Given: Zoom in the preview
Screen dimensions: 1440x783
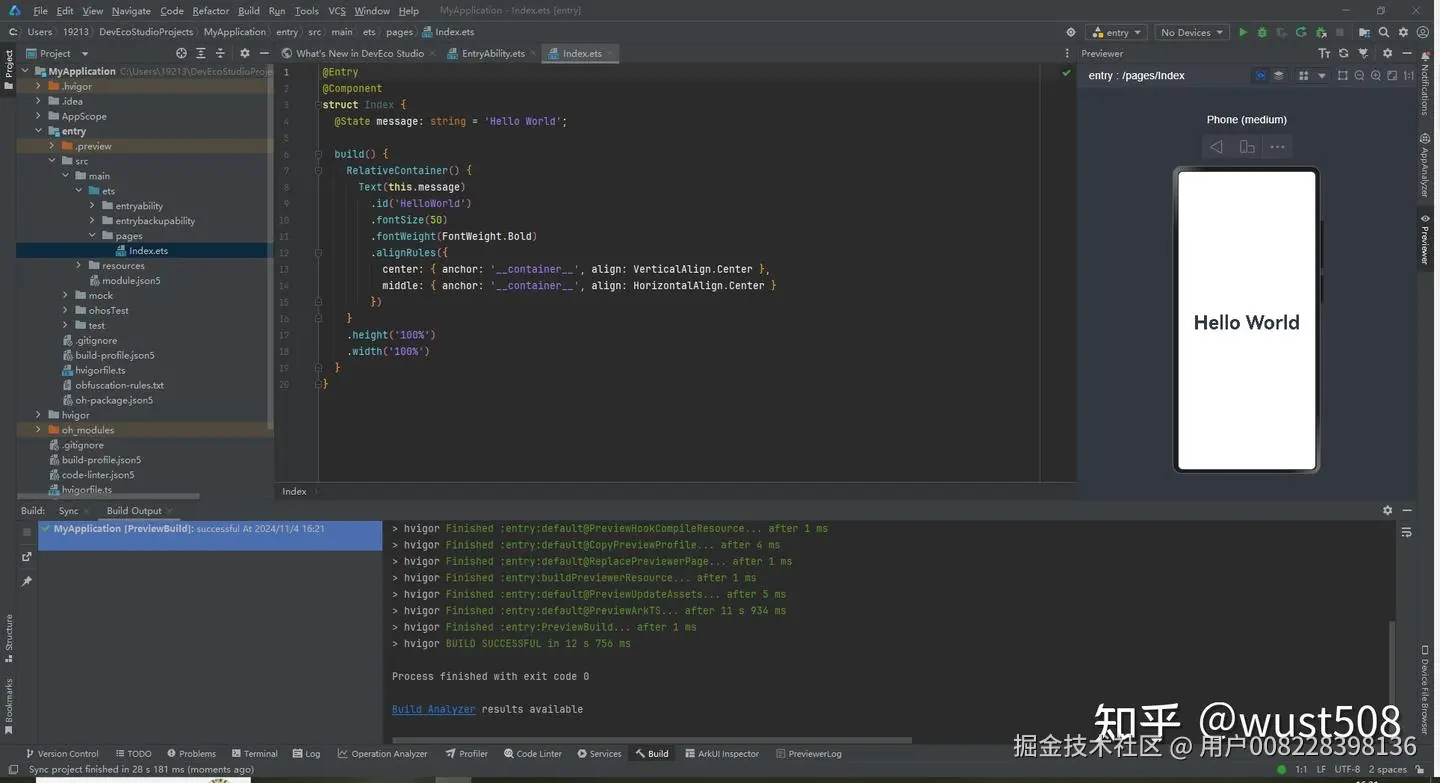Looking at the screenshot, I should (x=1376, y=75).
